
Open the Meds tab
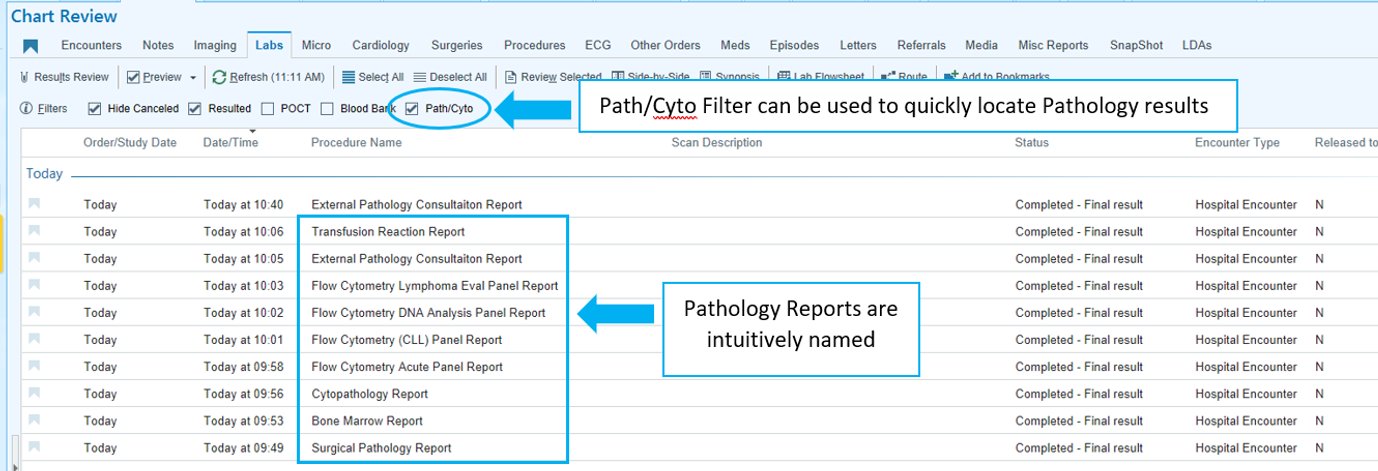(x=735, y=45)
